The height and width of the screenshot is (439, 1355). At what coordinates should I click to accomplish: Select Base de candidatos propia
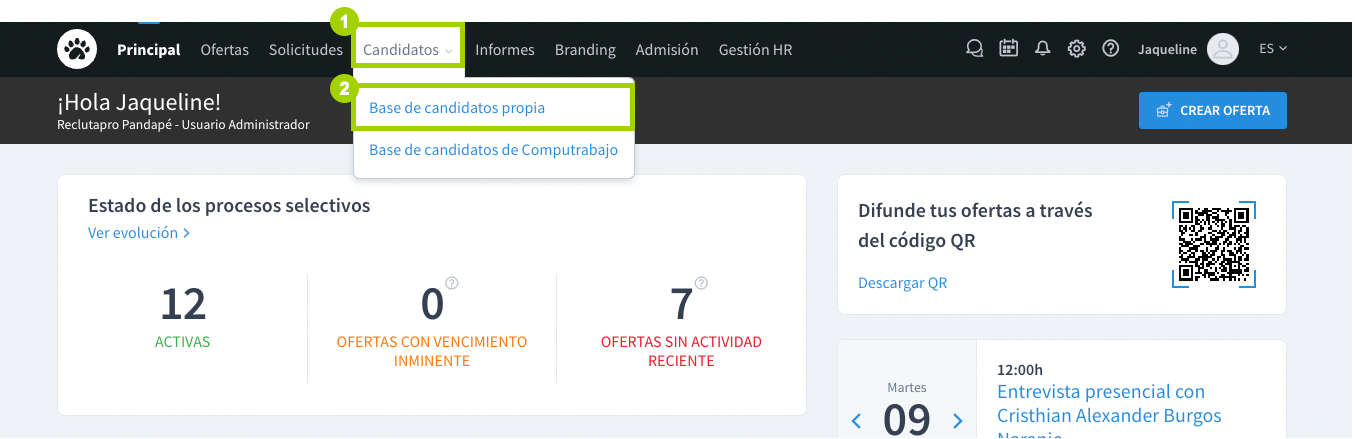pyautogui.click(x=457, y=108)
